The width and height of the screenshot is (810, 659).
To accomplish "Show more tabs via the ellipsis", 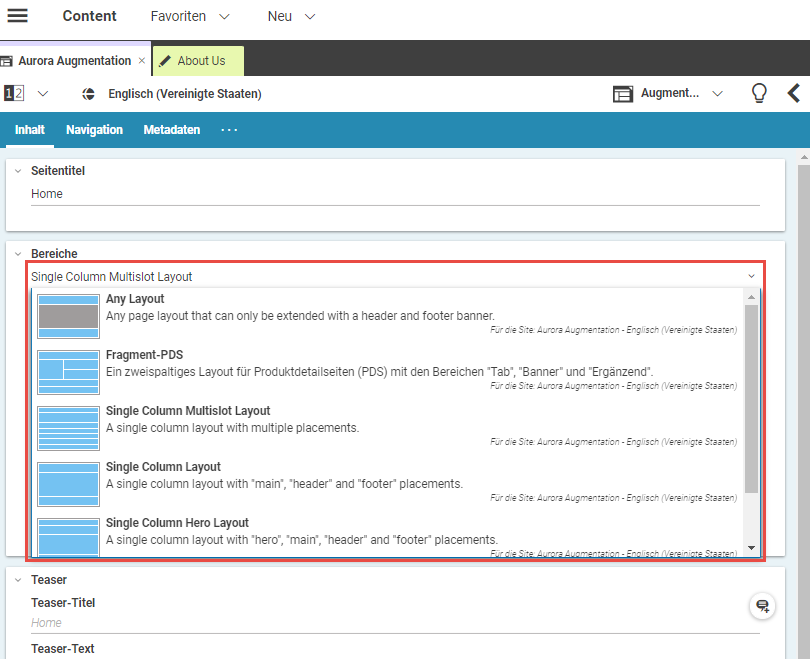I will [229, 130].
